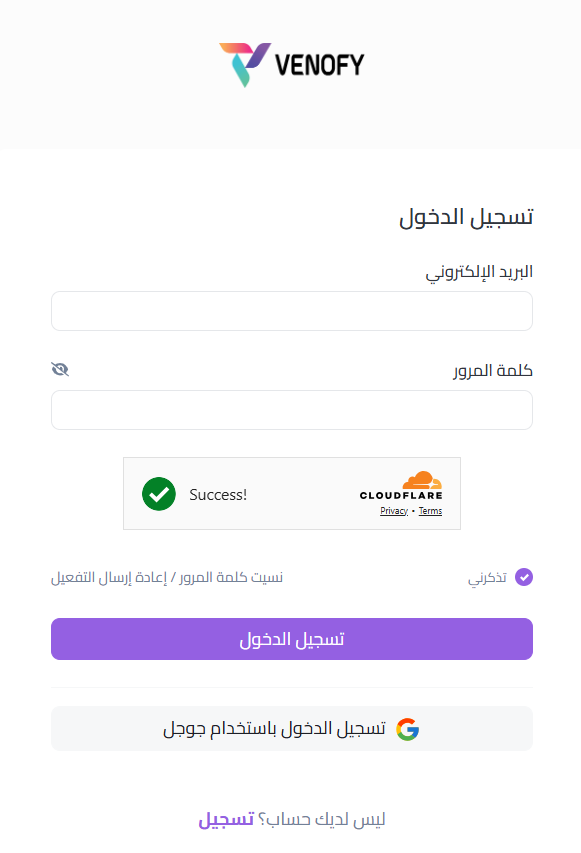The height and width of the screenshot is (853, 581).
Task: Click the Venofy colorful logo mark
Action: [x=245, y=64]
